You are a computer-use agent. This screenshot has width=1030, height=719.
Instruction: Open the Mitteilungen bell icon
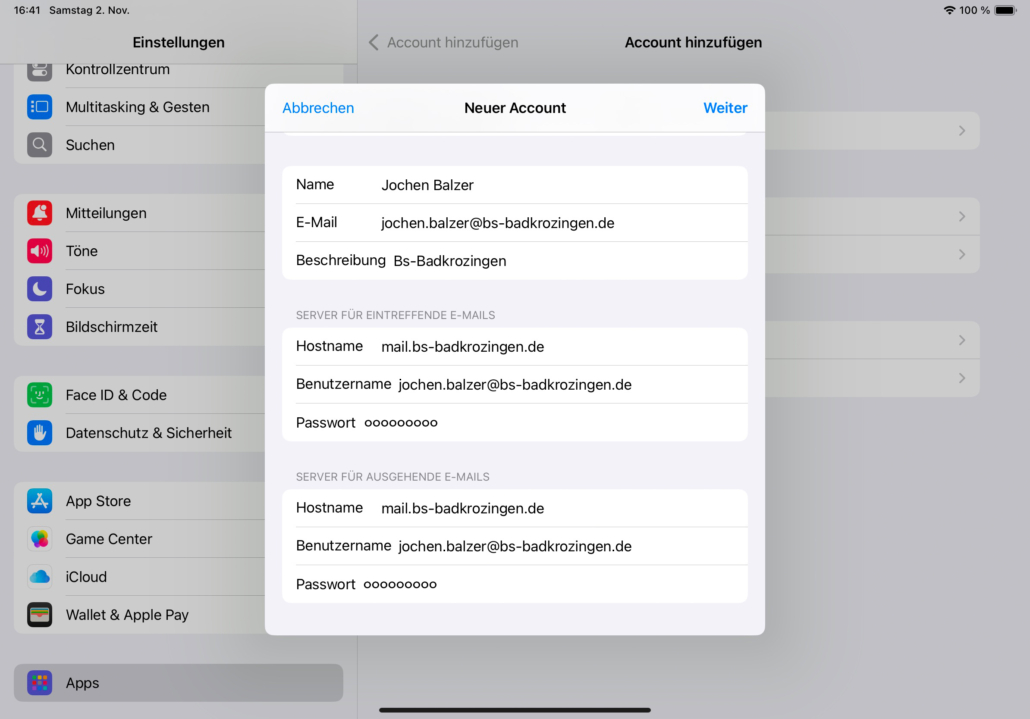coord(40,213)
